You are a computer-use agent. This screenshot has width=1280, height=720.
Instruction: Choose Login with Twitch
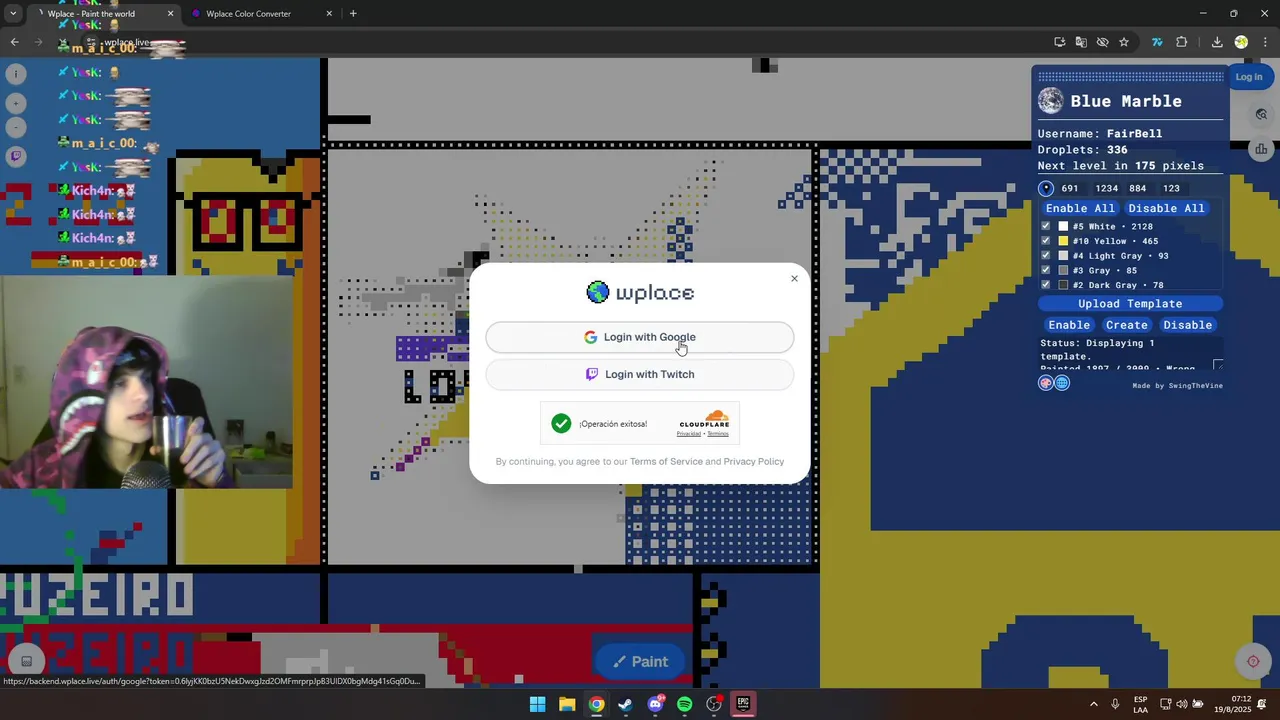[640, 374]
